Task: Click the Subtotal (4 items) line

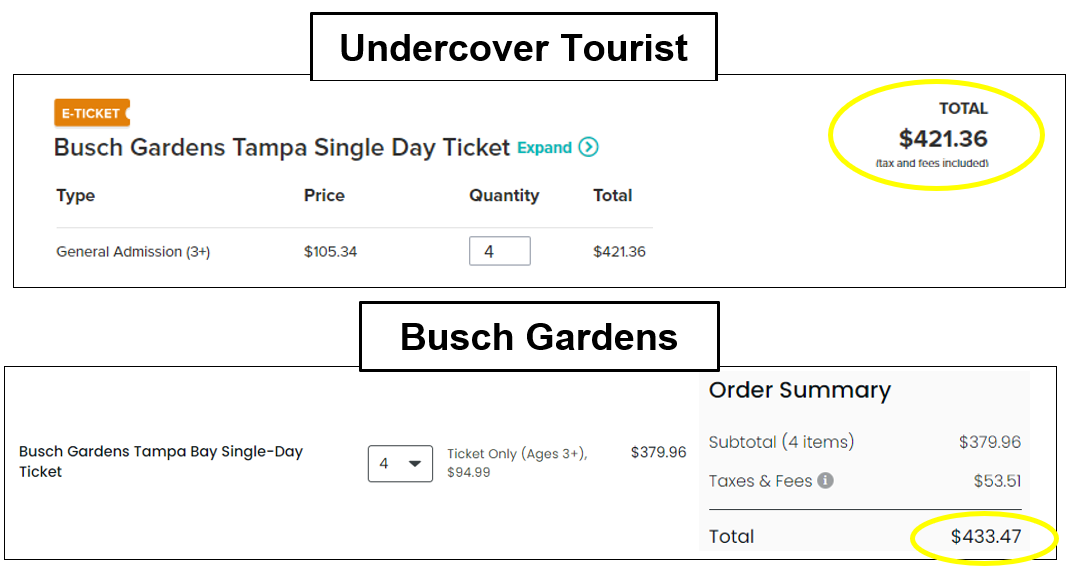Action: point(865,442)
